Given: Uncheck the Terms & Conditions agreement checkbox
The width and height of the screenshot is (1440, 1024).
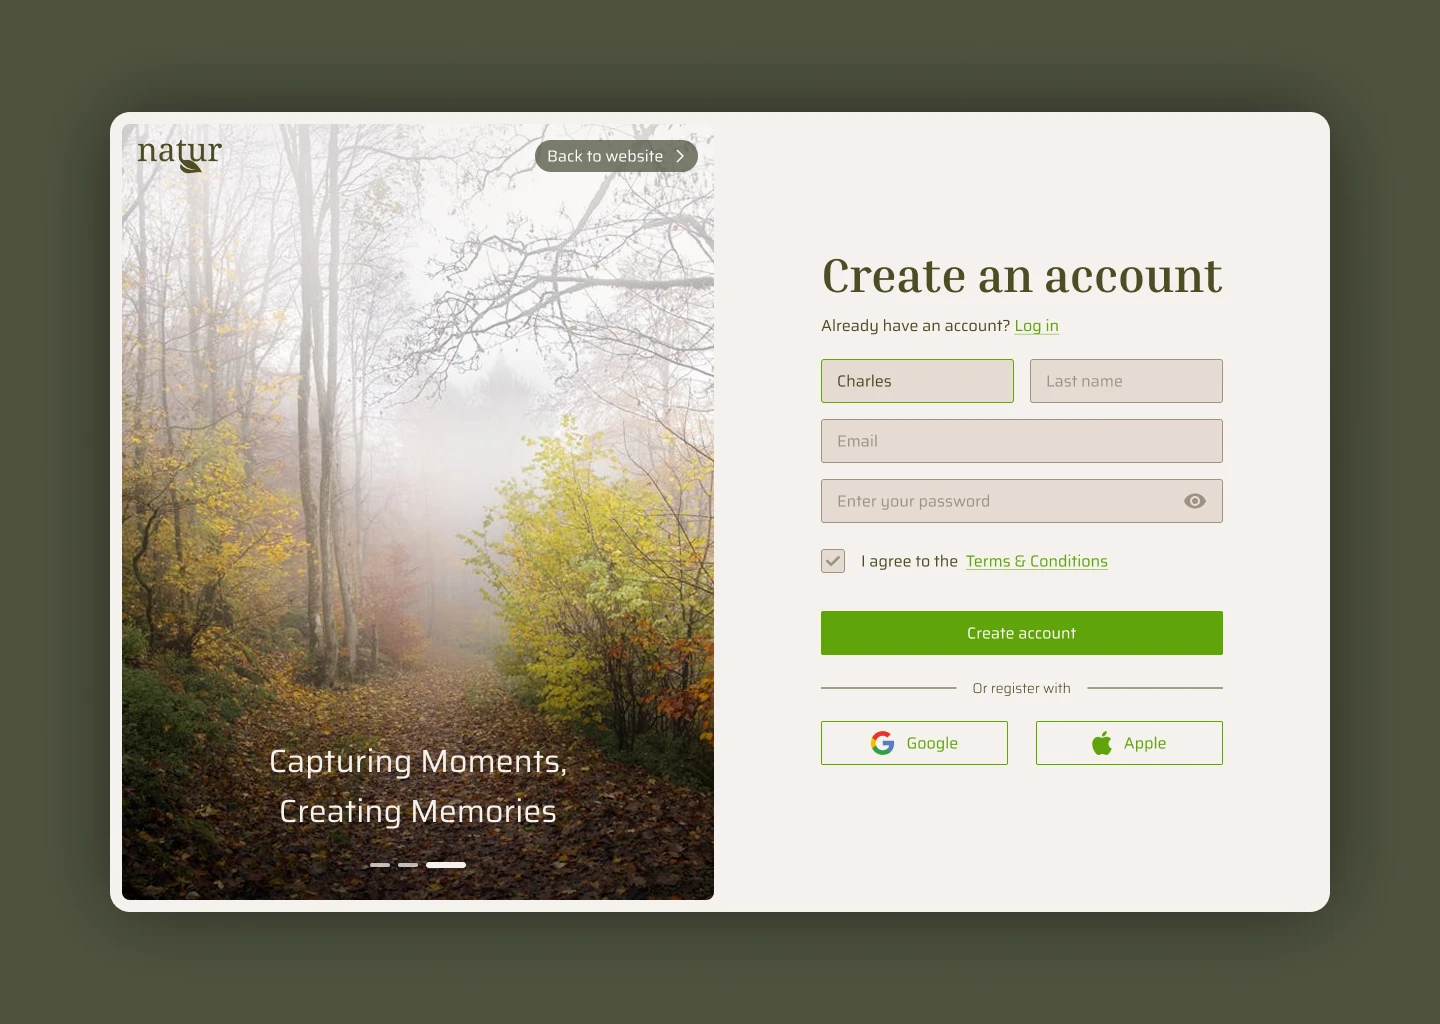Looking at the screenshot, I should tap(833, 561).
